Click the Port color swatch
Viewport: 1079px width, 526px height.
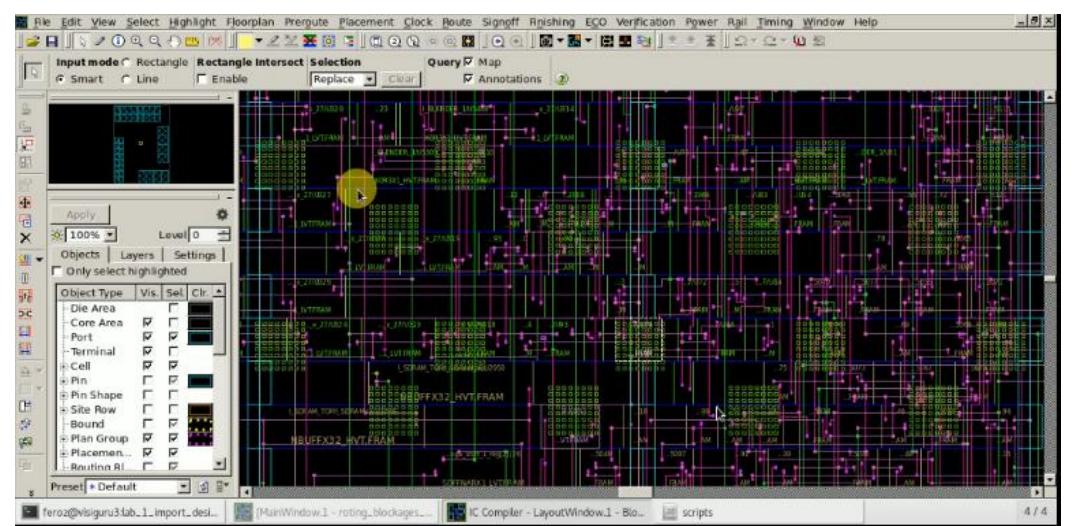tap(202, 337)
